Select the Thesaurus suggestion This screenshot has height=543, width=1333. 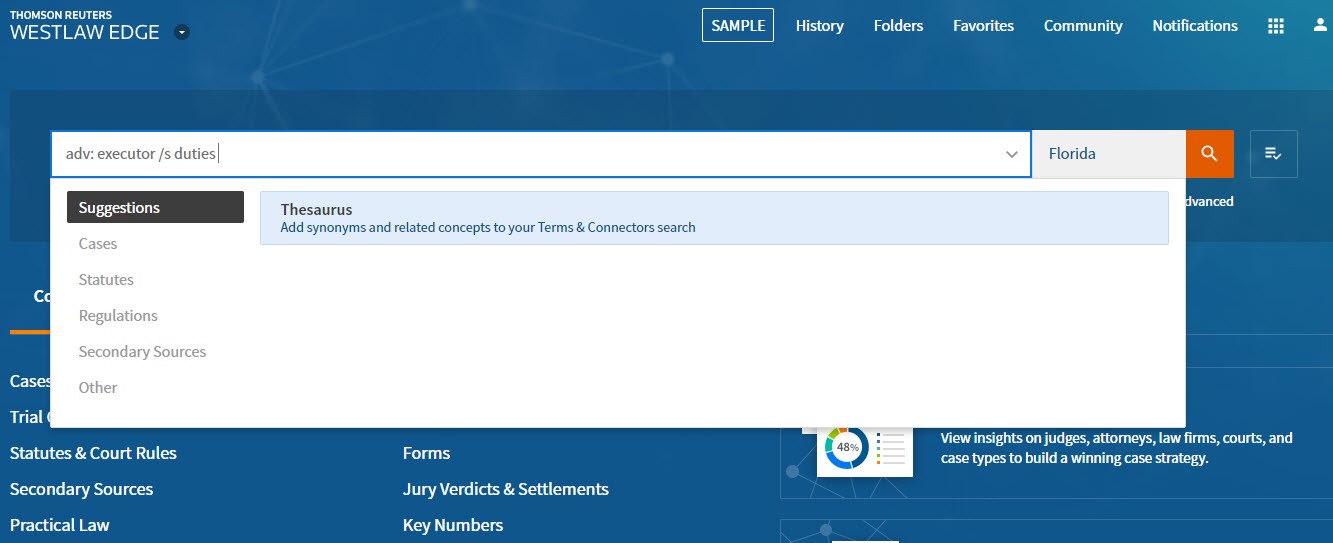point(713,218)
